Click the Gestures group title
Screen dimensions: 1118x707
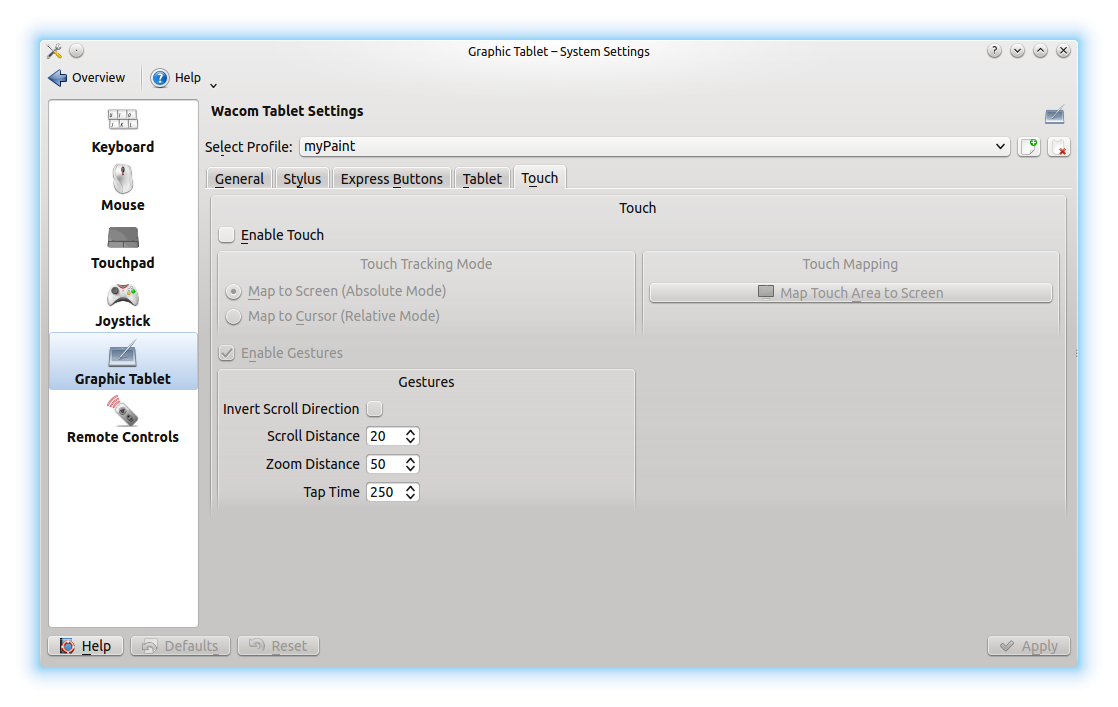(x=426, y=382)
